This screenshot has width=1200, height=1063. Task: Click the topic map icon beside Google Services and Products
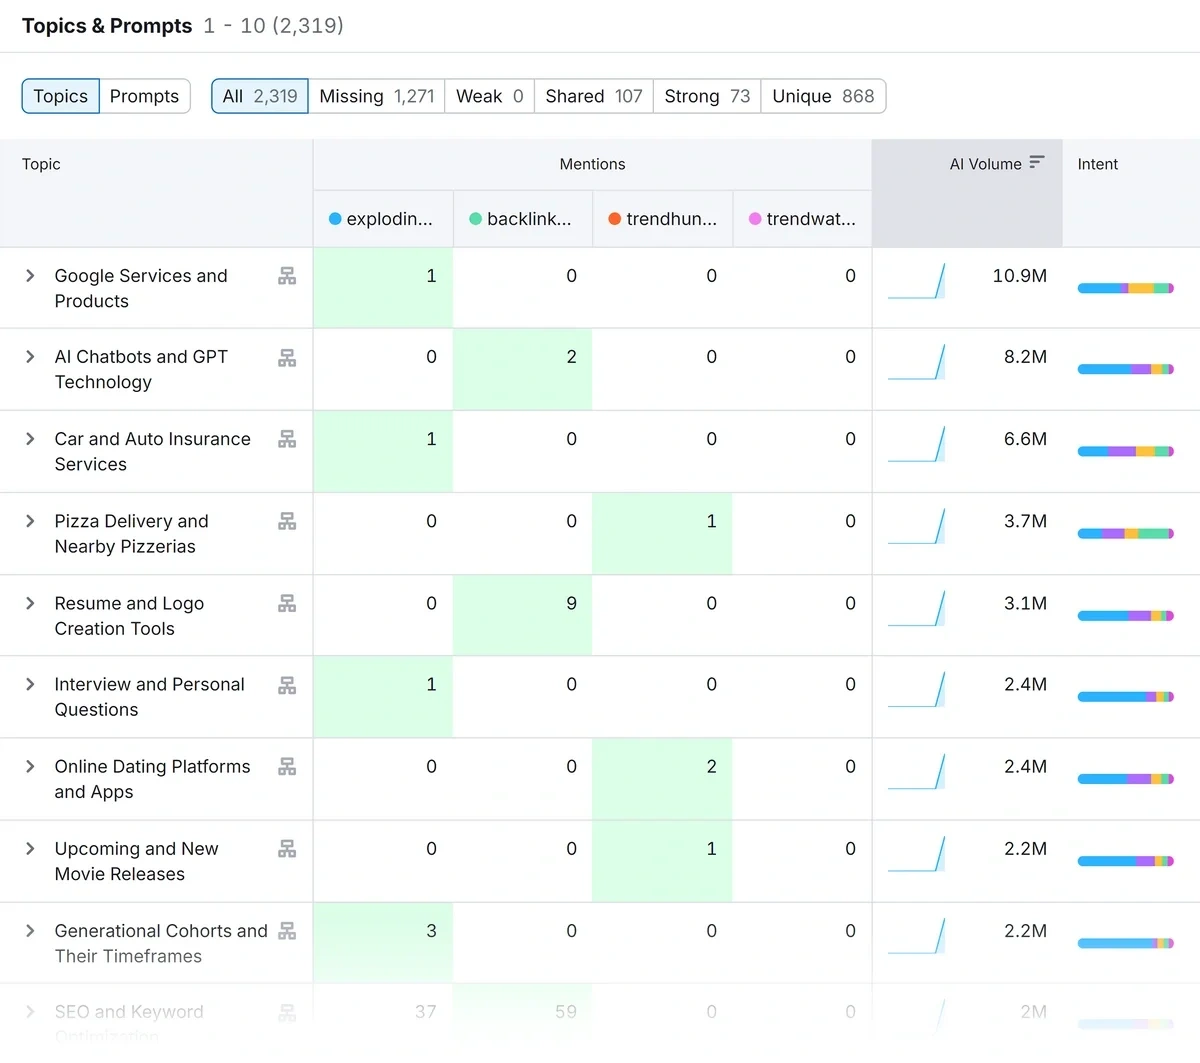(287, 276)
